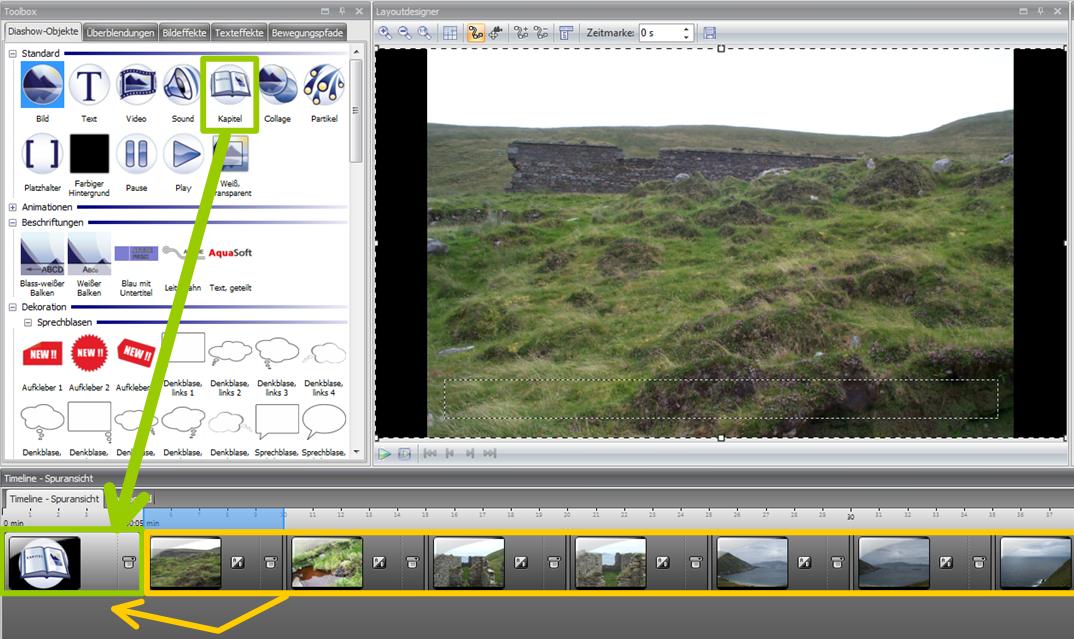Select the Platzhalter bracket icon
1074x639 pixels.
point(42,155)
